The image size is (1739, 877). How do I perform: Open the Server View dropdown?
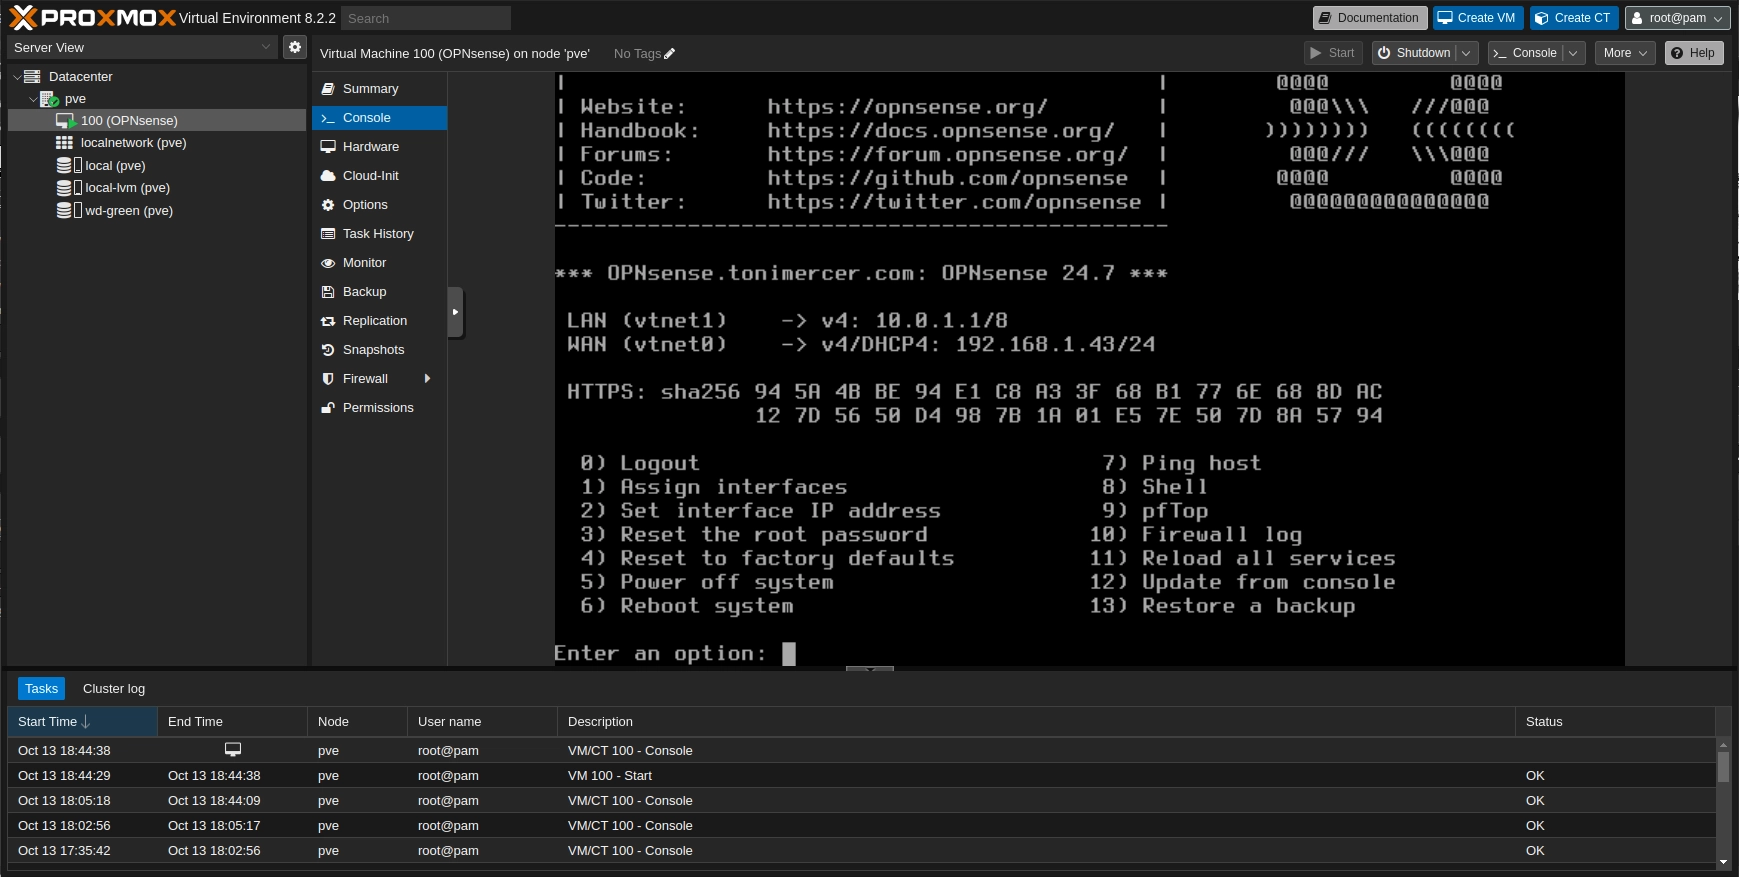(266, 47)
